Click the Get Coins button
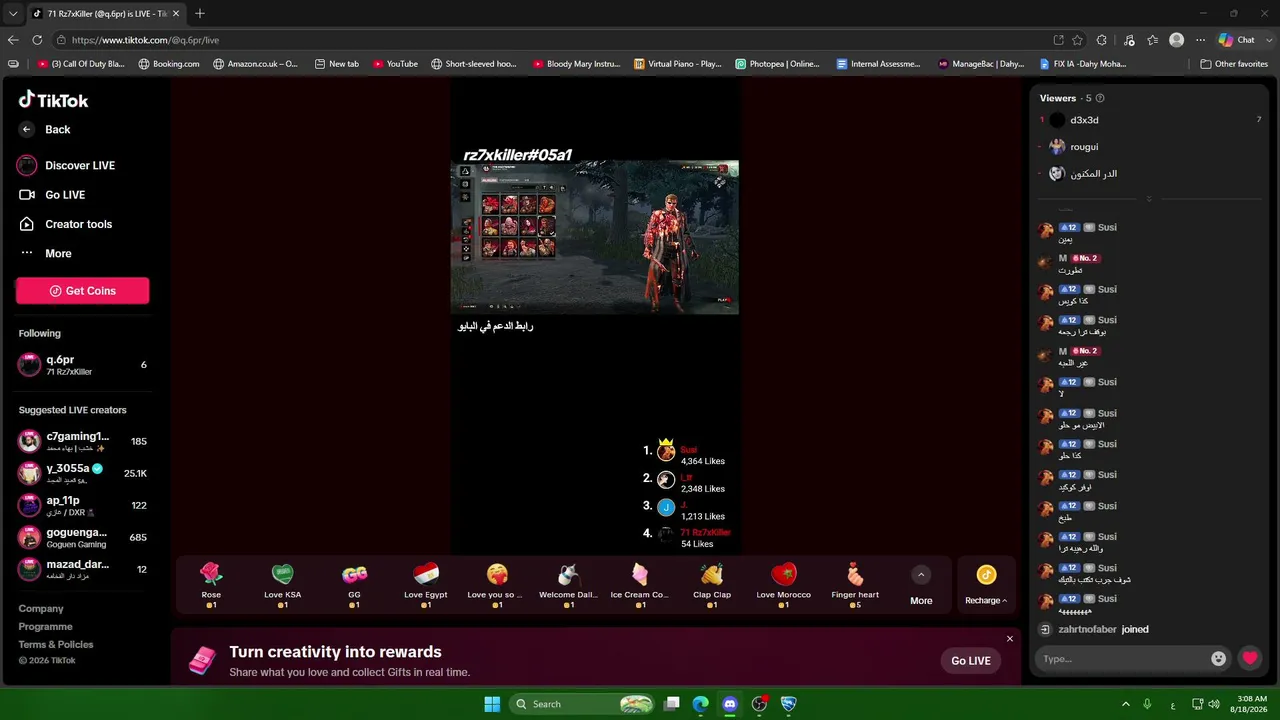 pos(82,291)
